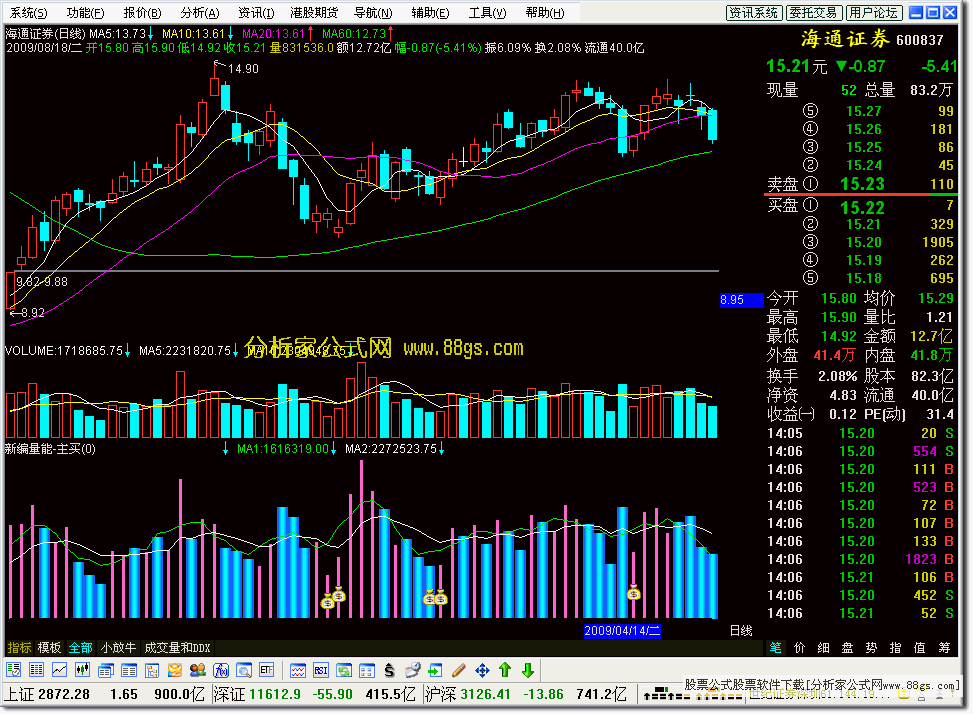Click the 用户论坛 button
973x714 pixels.
[874, 12]
